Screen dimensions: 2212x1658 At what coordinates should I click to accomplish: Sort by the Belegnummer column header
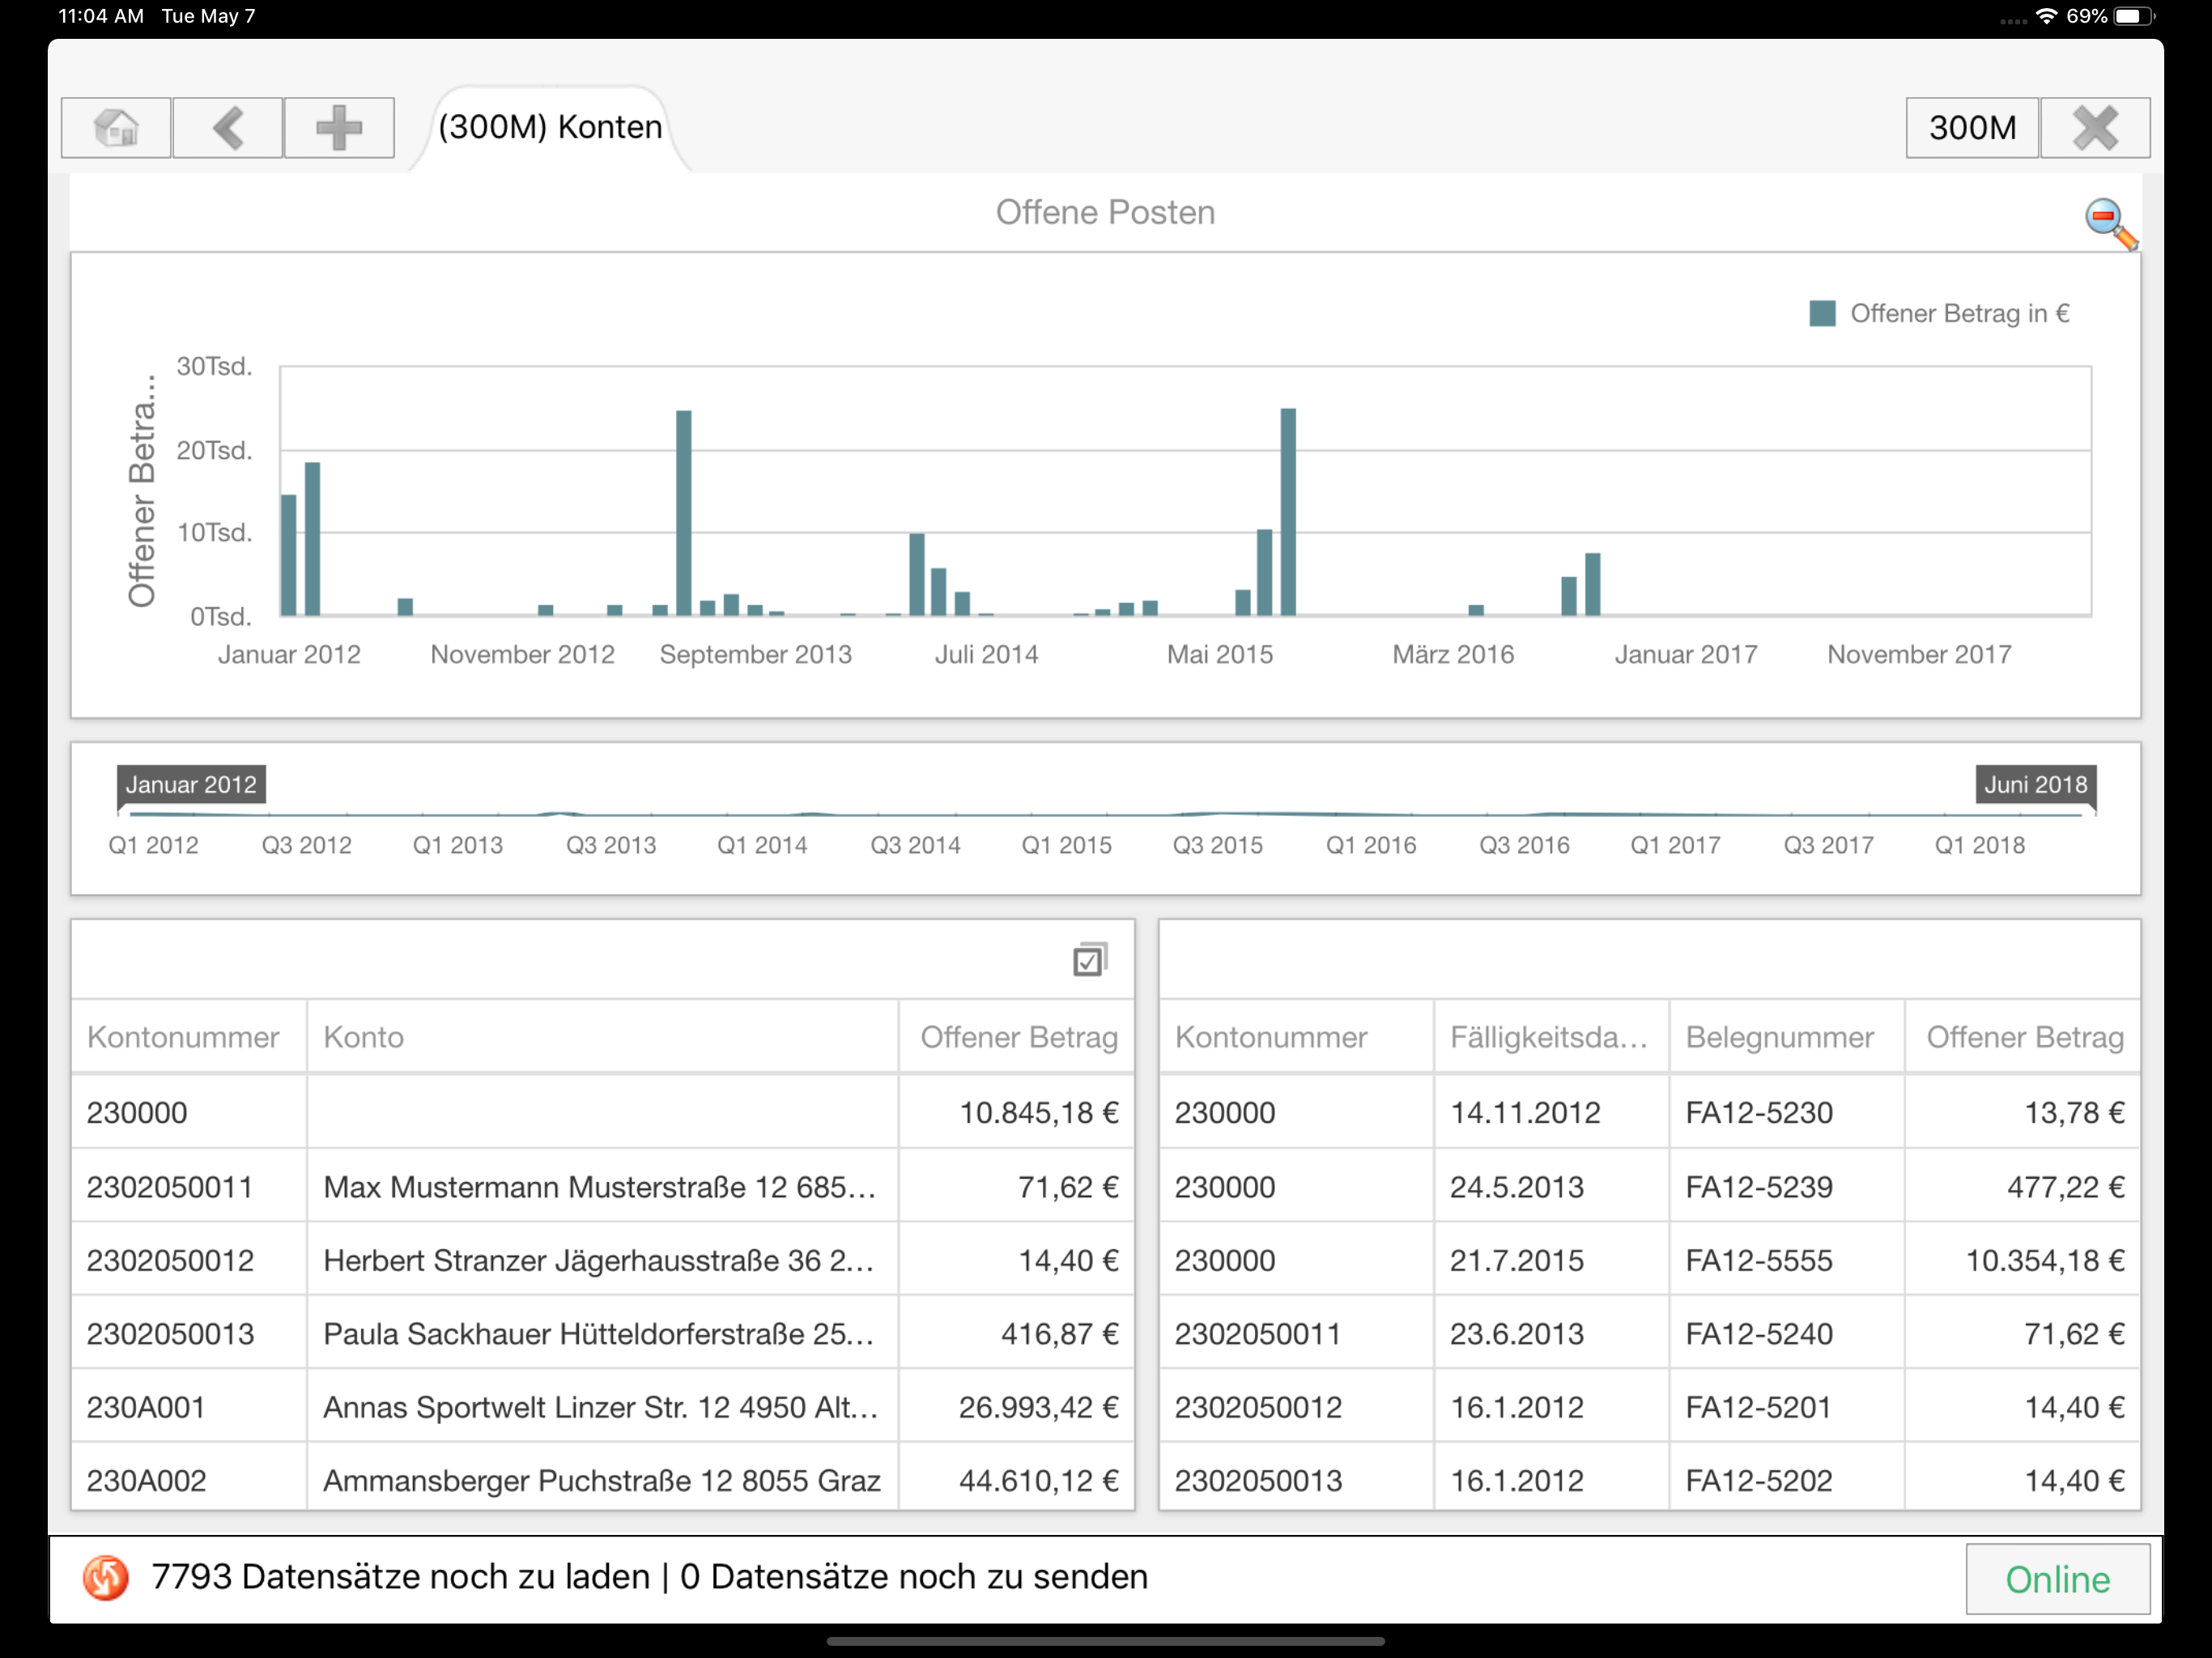coord(1787,1037)
